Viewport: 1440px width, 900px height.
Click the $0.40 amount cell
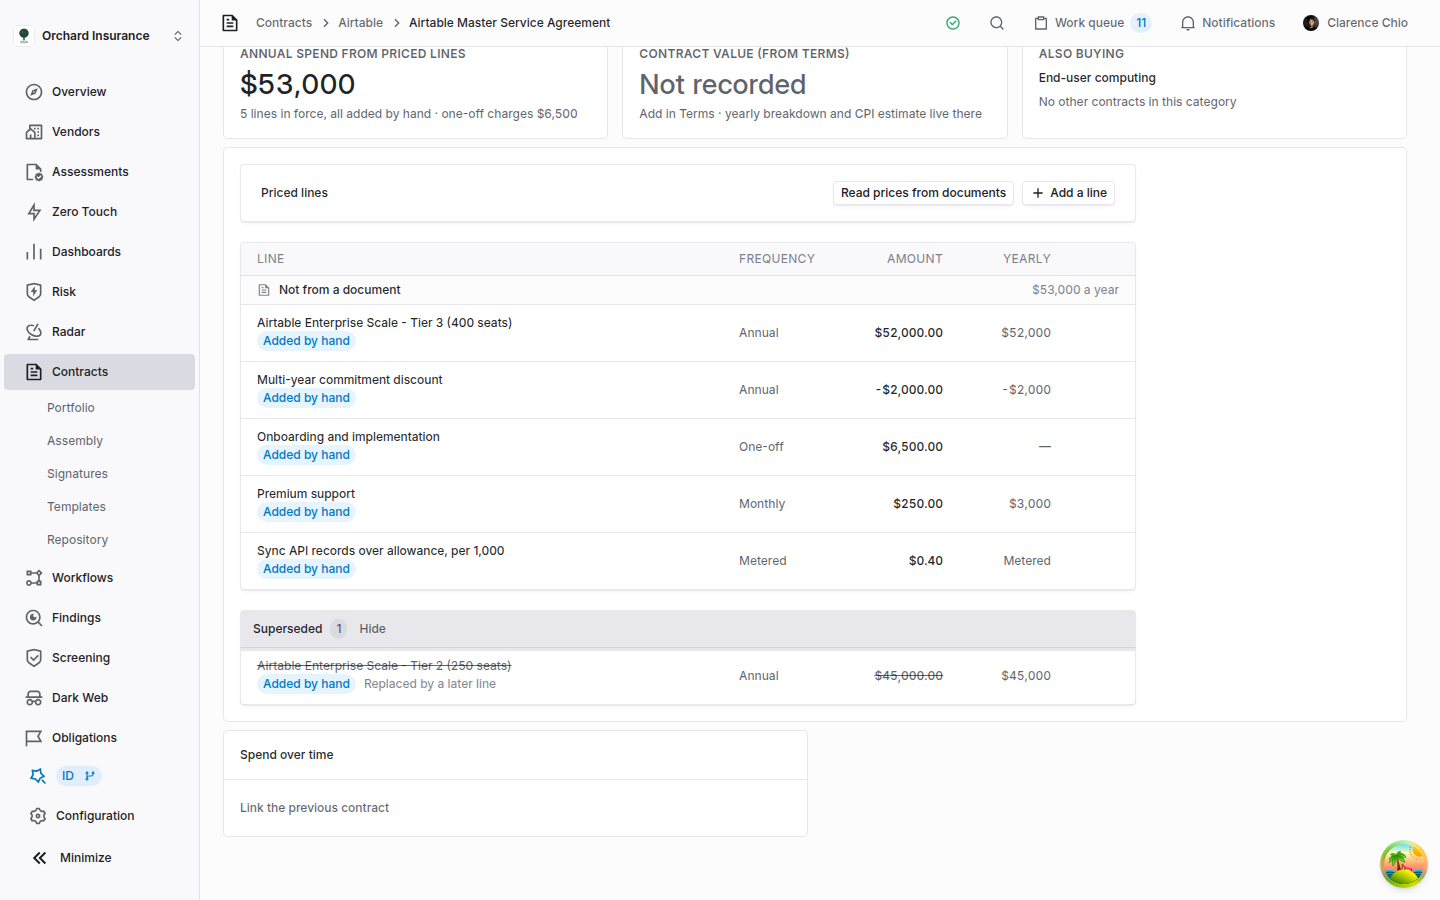click(x=926, y=561)
